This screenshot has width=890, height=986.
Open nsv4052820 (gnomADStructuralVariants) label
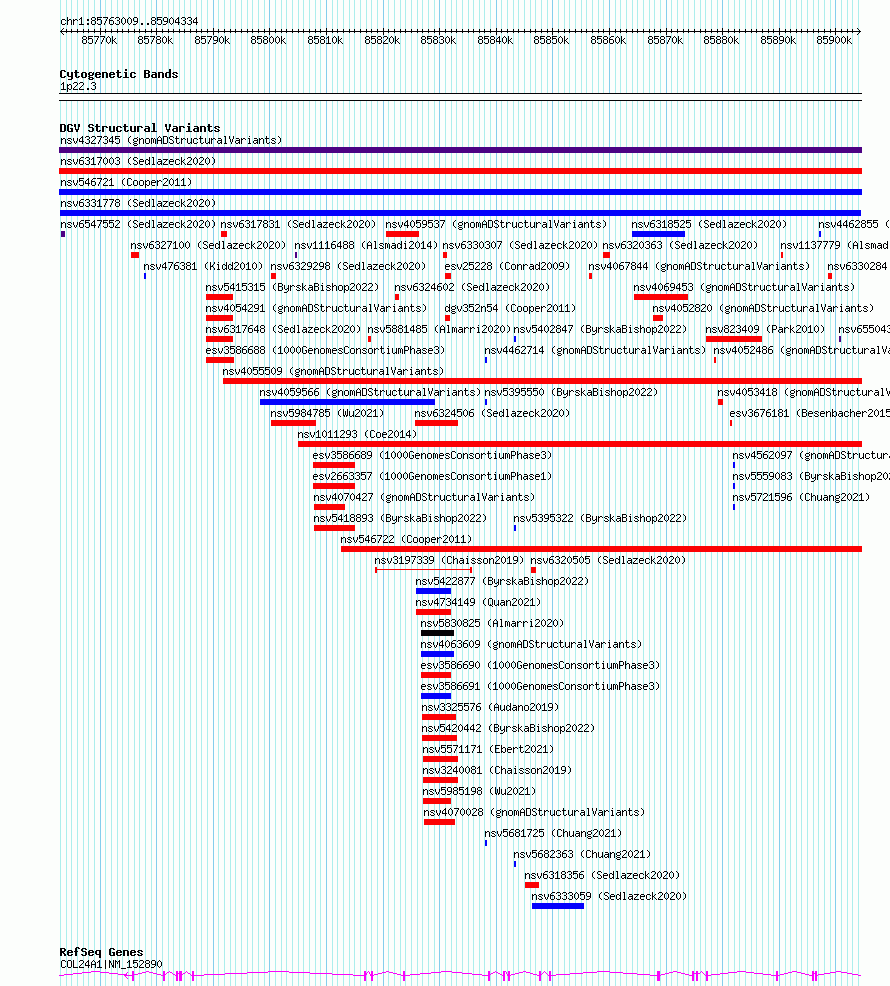click(763, 308)
